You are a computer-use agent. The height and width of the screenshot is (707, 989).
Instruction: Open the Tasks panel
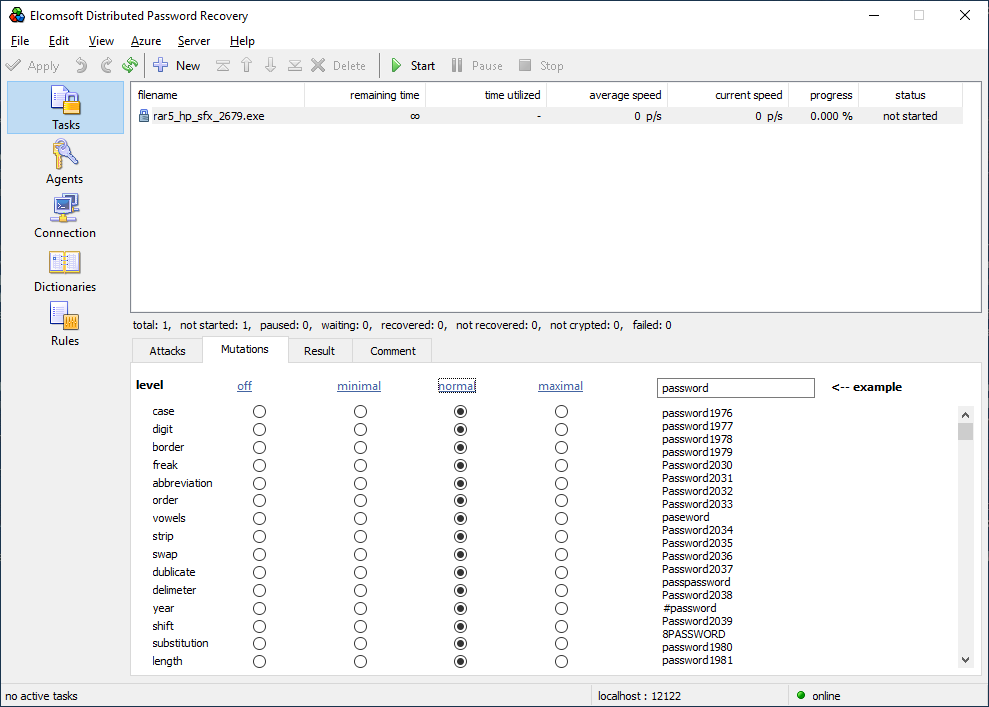(66, 108)
